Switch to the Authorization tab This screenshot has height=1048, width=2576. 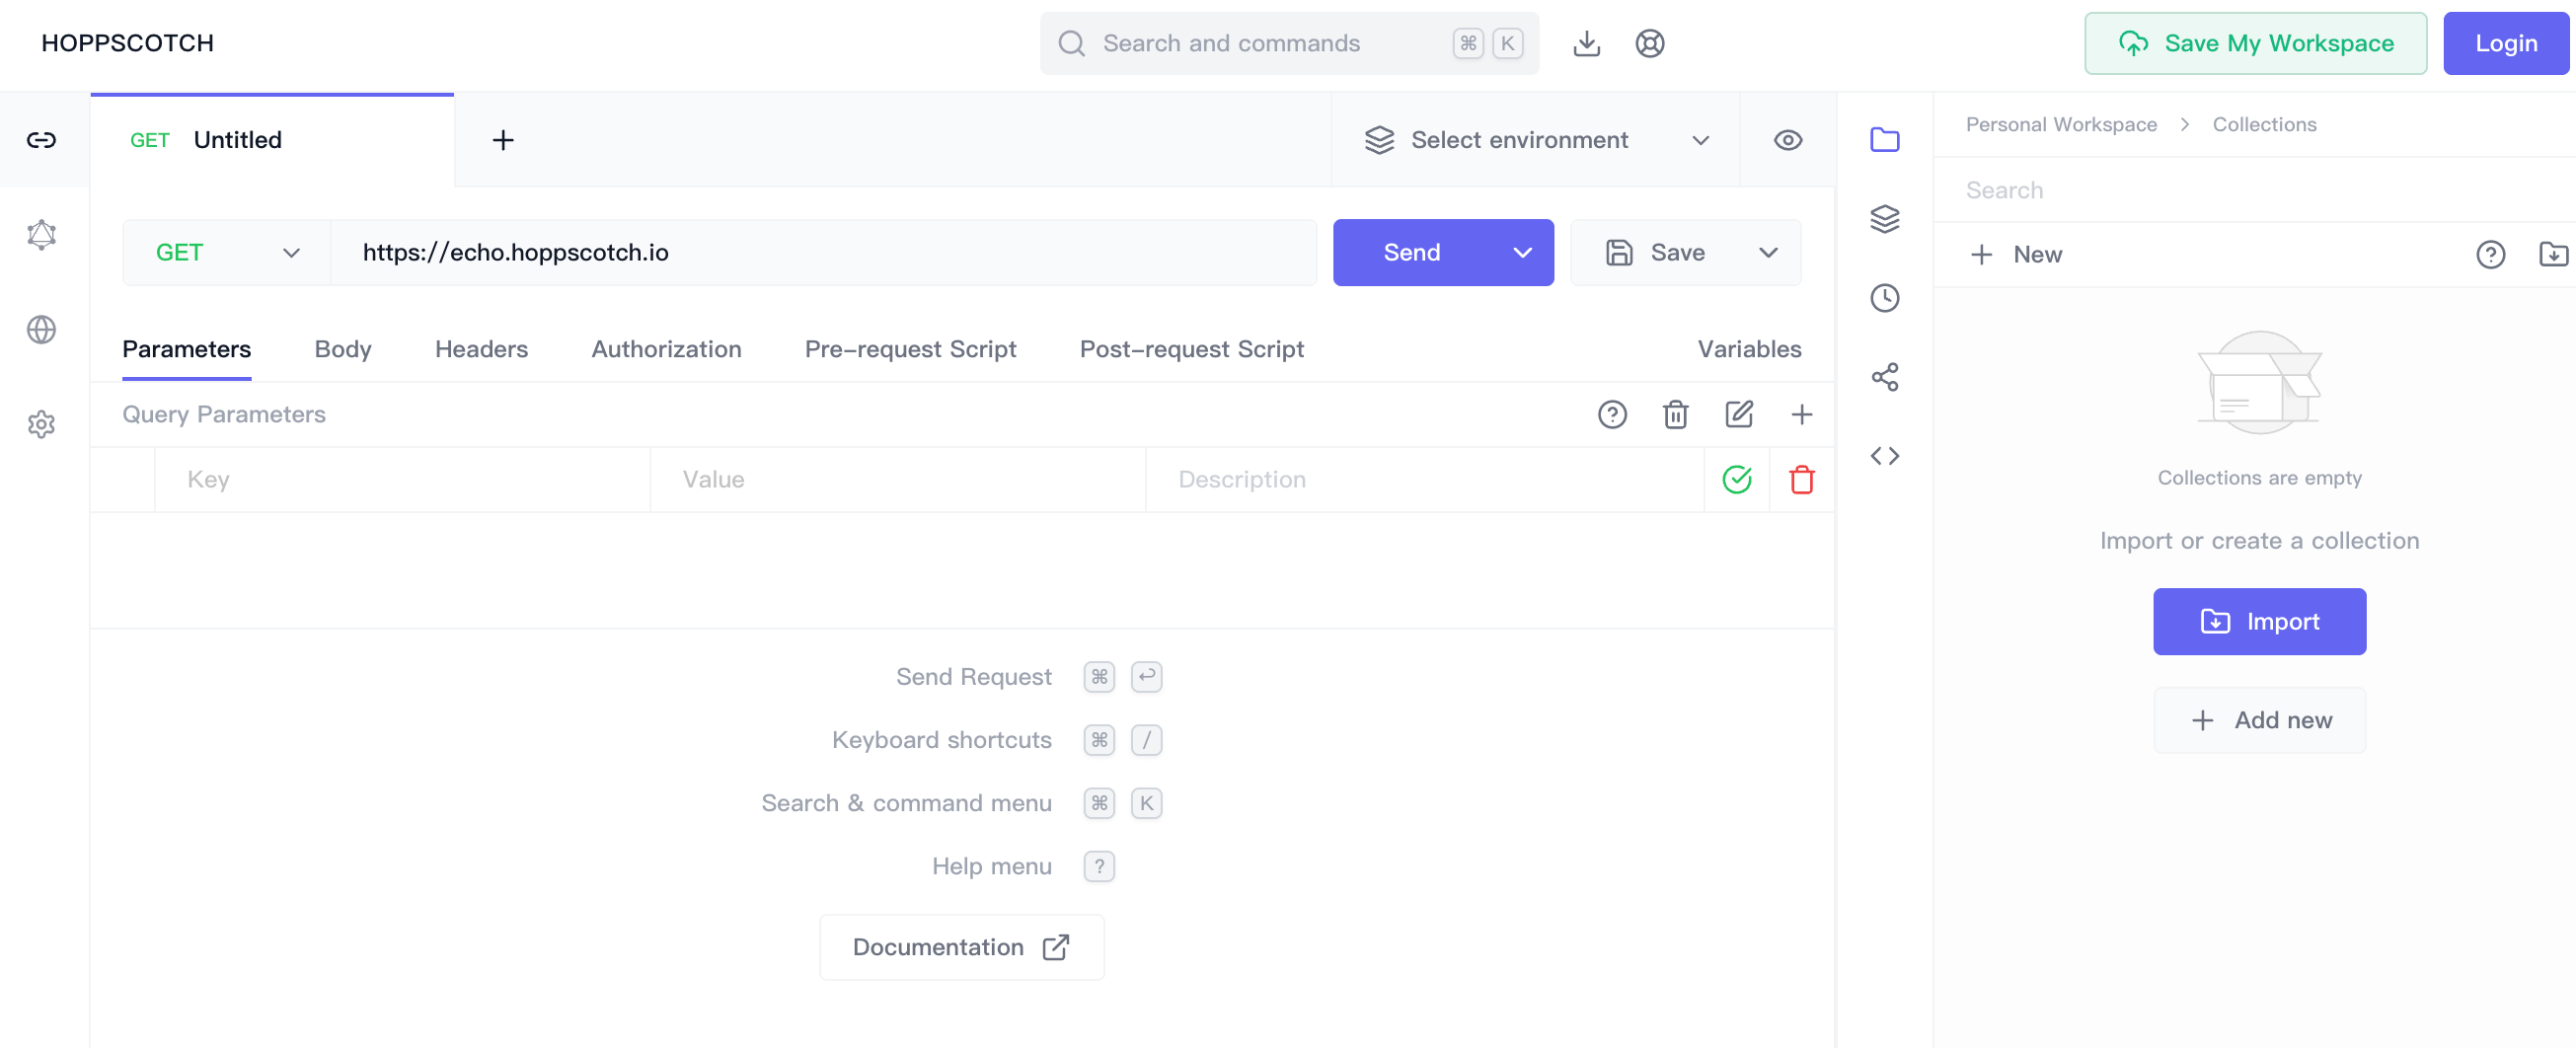[666, 349]
